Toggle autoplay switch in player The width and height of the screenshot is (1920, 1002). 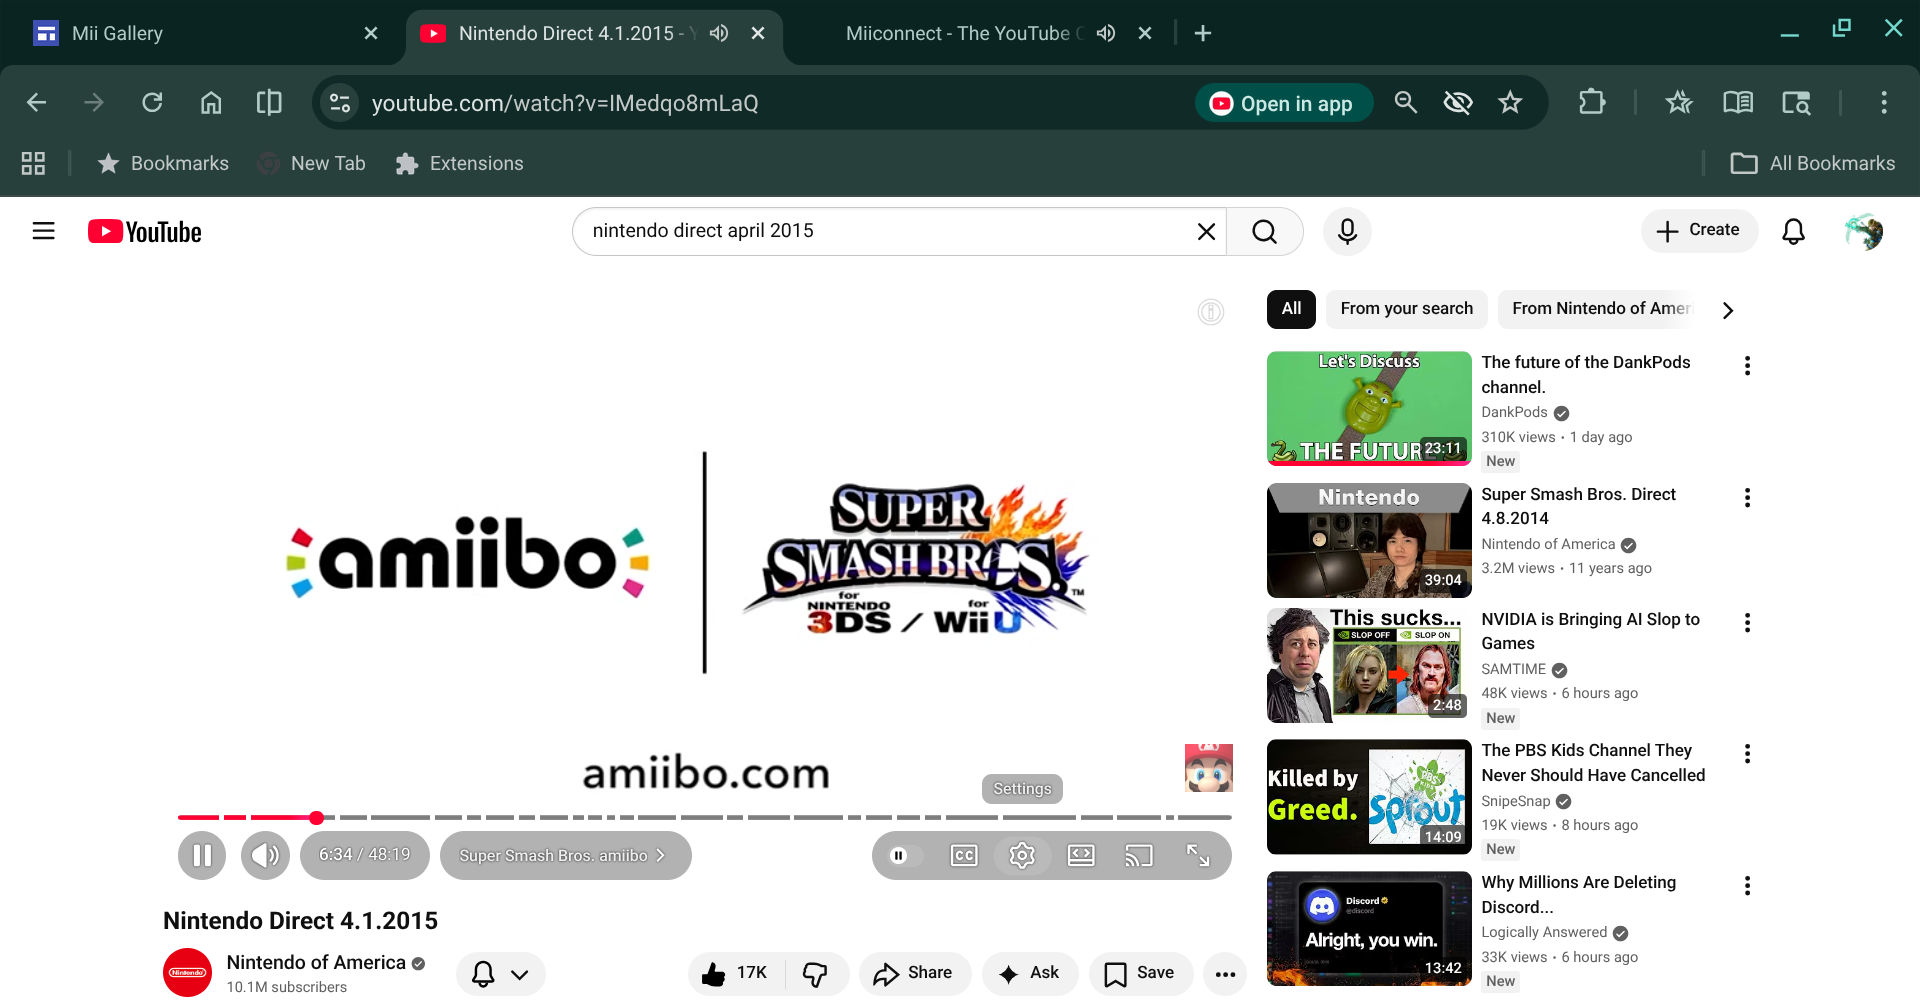point(905,856)
